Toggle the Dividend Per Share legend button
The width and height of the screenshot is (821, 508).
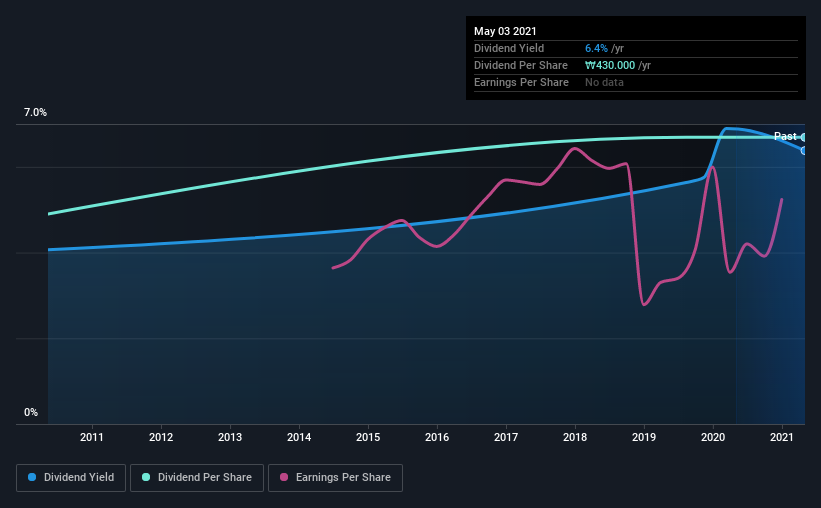pyautogui.click(x=197, y=478)
